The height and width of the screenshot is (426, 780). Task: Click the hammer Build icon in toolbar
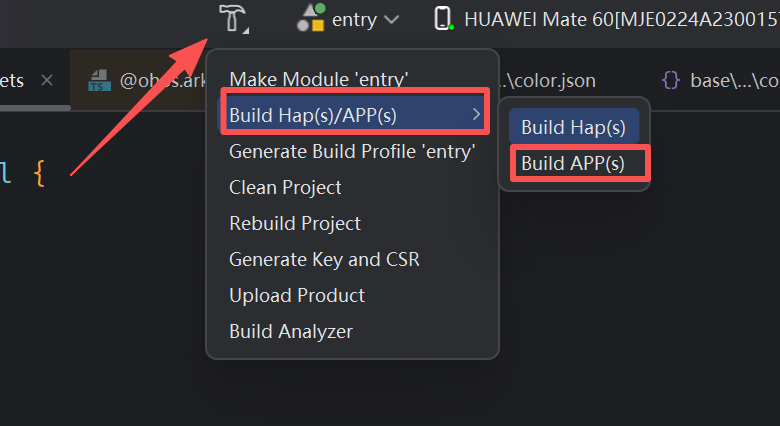(x=232, y=17)
